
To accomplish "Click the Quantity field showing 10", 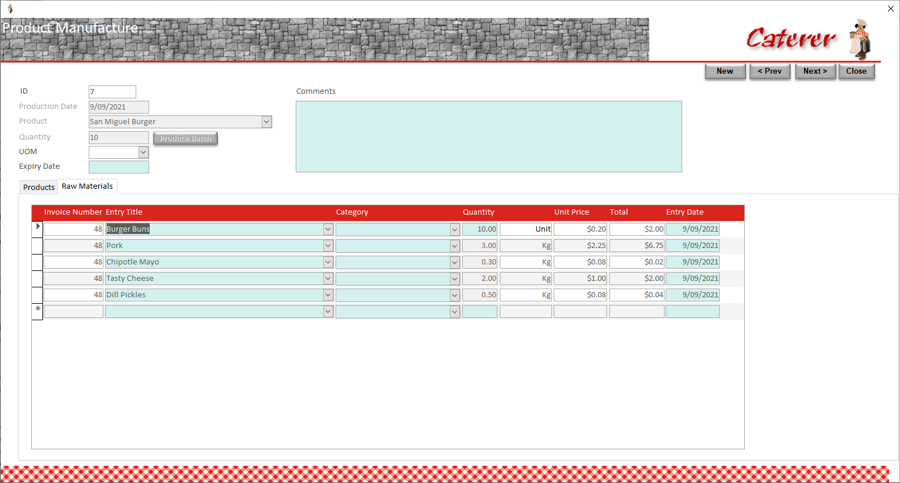I will pyautogui.click(x=119, y=137).
